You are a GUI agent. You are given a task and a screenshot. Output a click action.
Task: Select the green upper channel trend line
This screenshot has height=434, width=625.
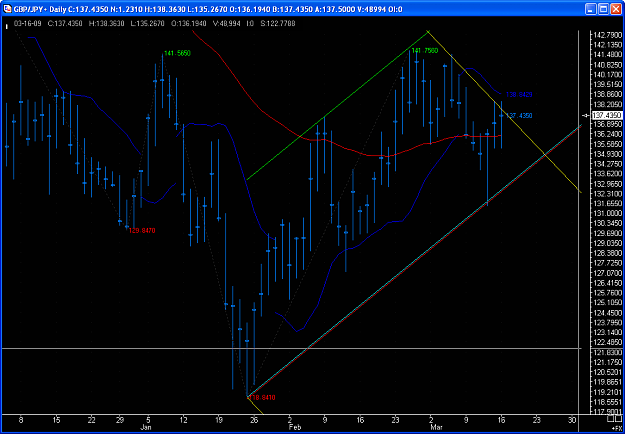337,106
